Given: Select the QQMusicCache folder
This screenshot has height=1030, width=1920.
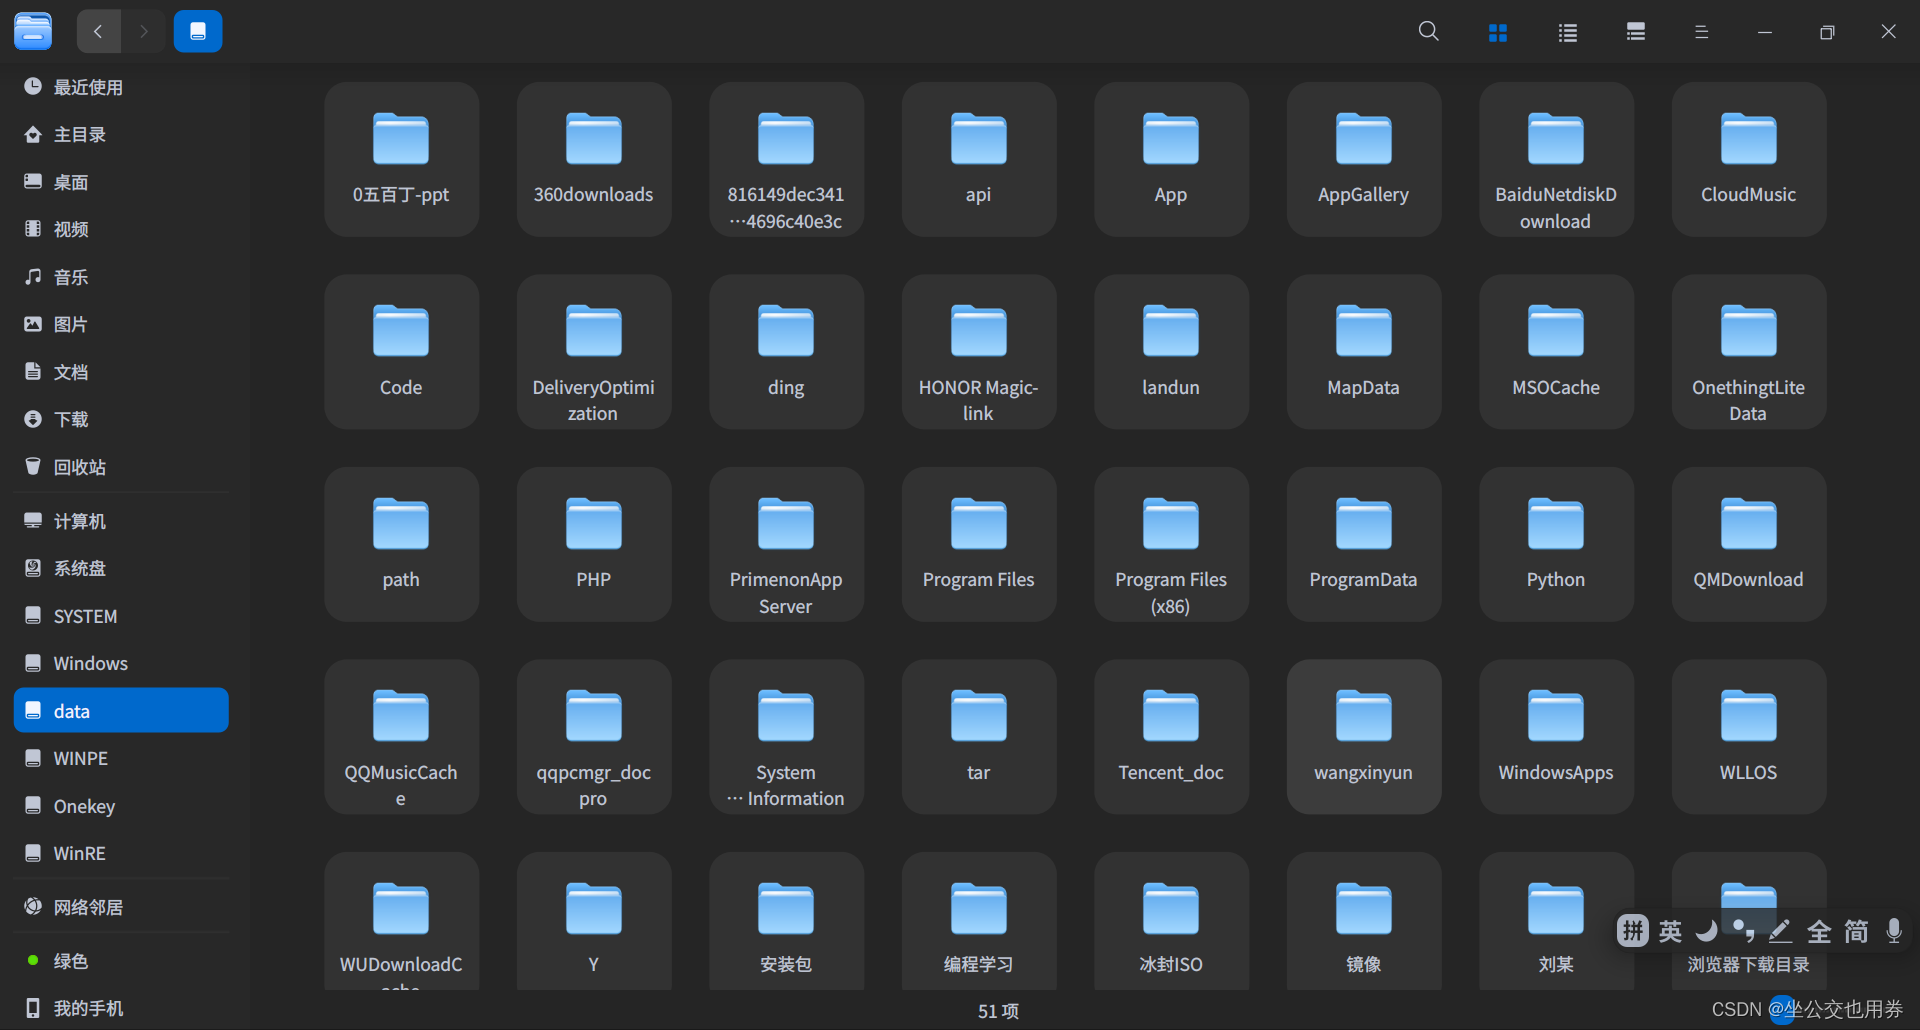Looking at the screenshot, I should [x=401, y=737].
